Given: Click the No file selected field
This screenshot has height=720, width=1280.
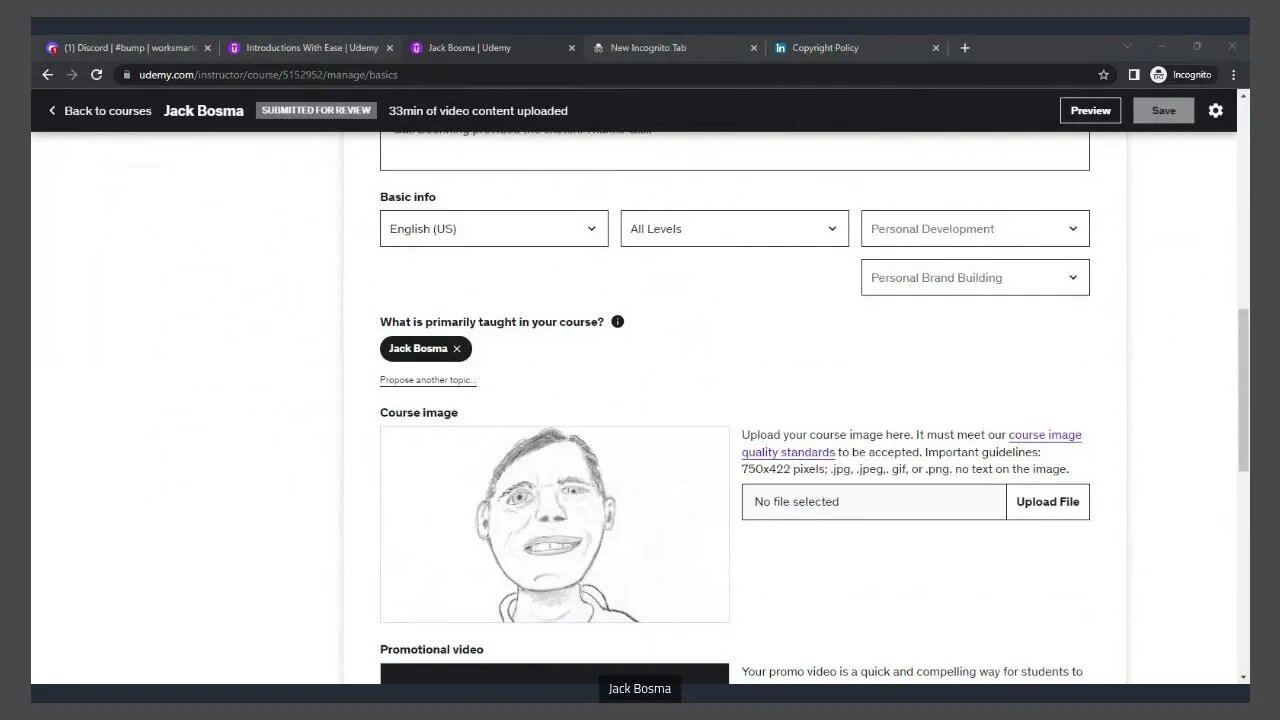Looking at the screenshot, I should [x=874, y=502].
